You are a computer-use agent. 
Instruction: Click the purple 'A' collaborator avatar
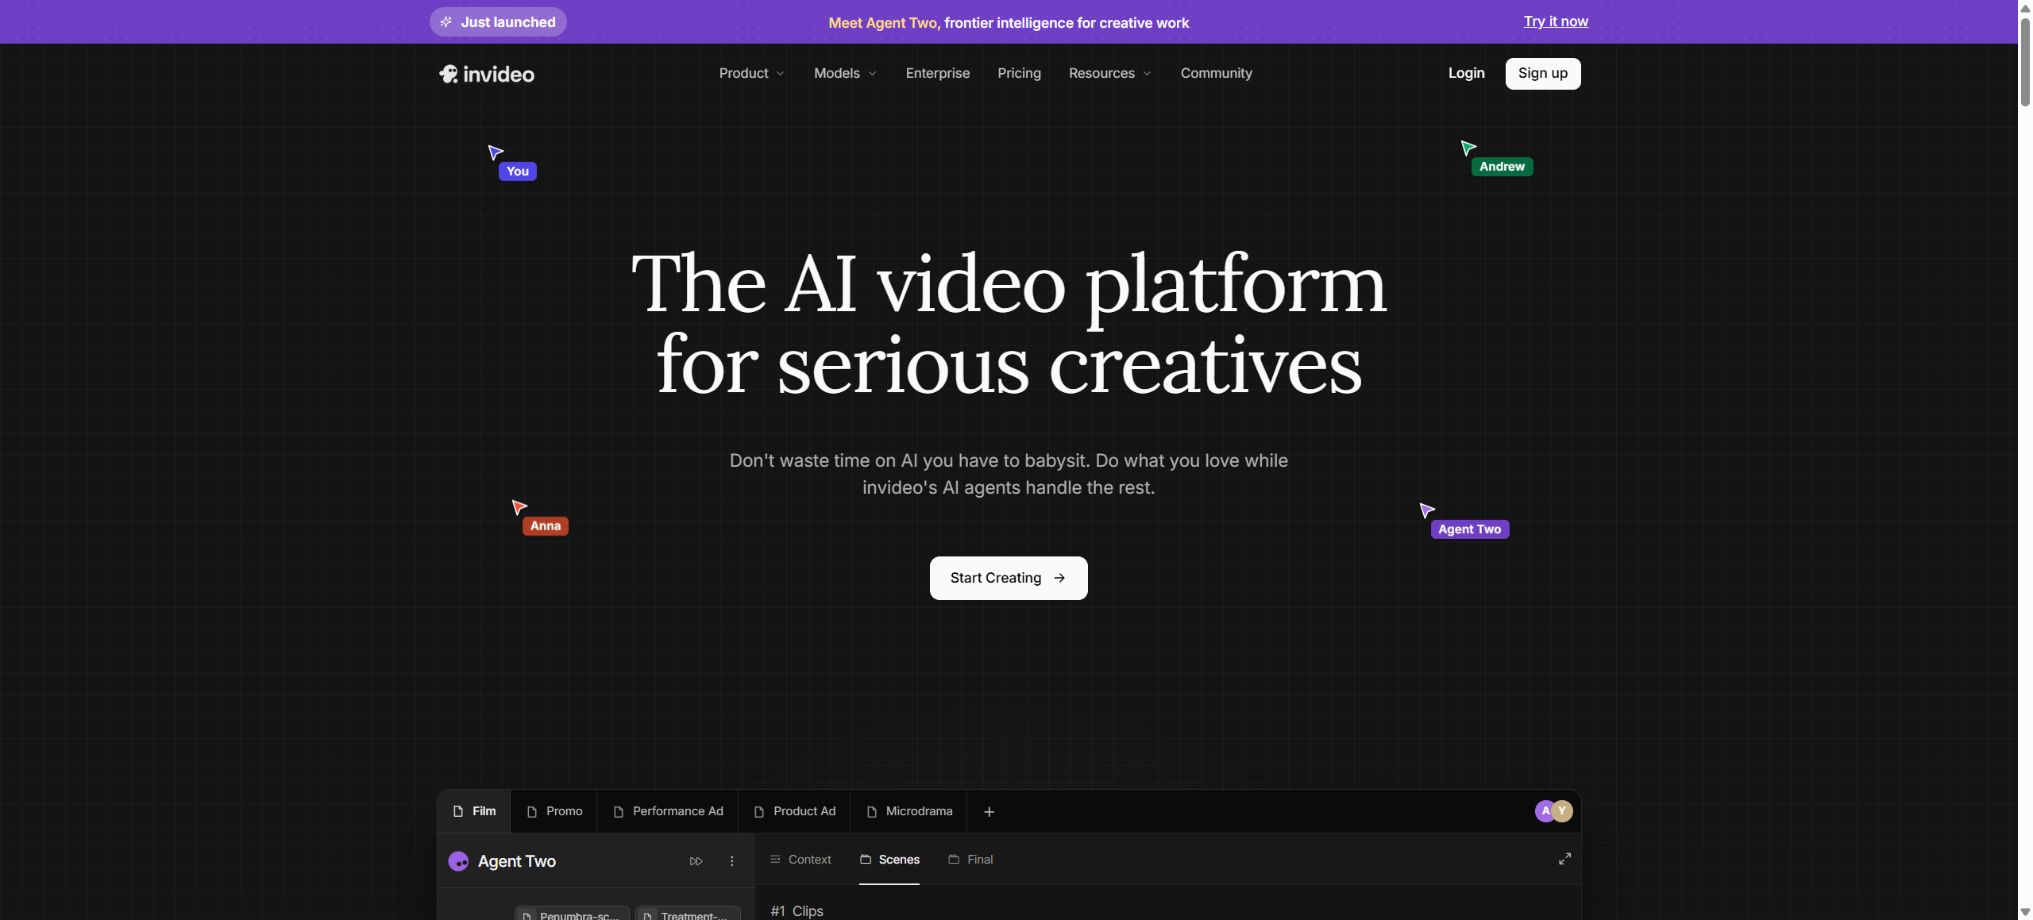click(x=1545, y=811)
